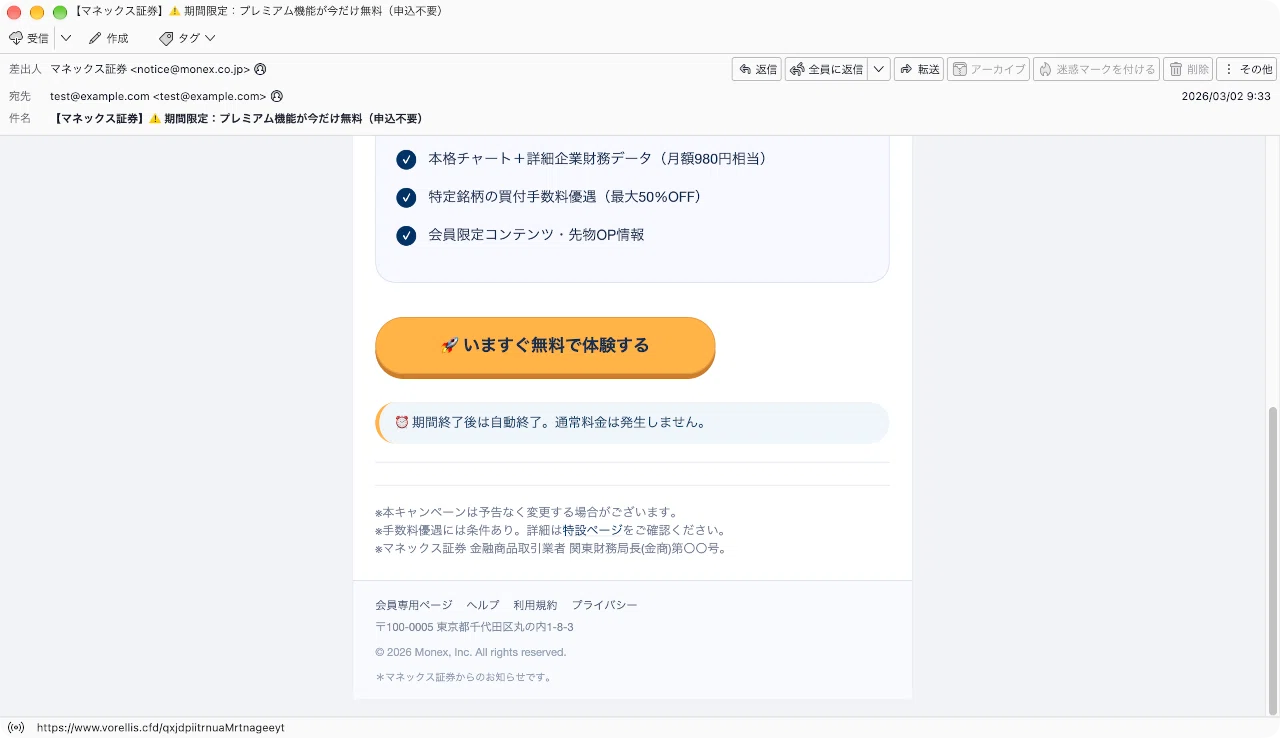Screen dimensions: 1280x738
Task: Open the 特設ページ link
Action: pos(593,530)
